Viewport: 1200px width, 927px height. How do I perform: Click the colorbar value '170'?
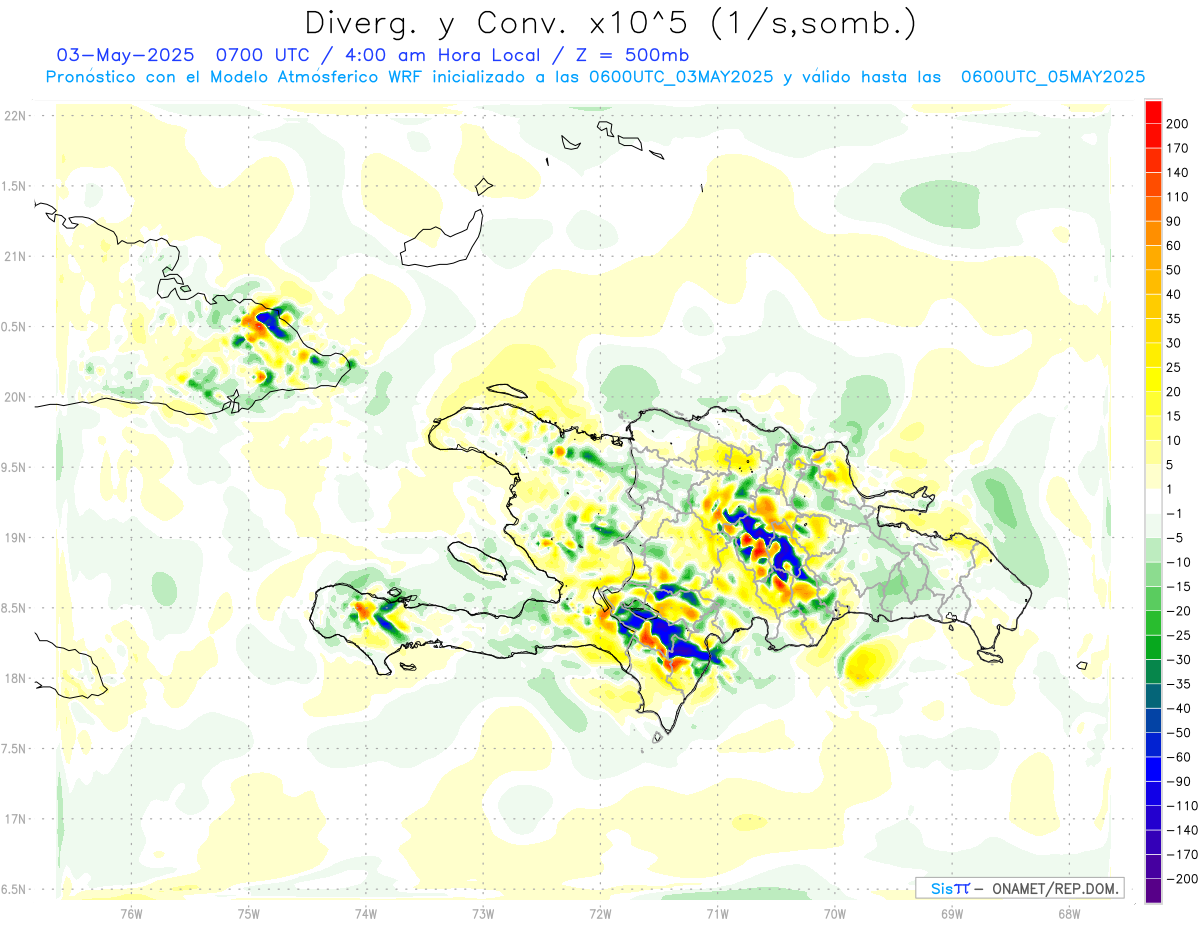tap(1178, 148)
